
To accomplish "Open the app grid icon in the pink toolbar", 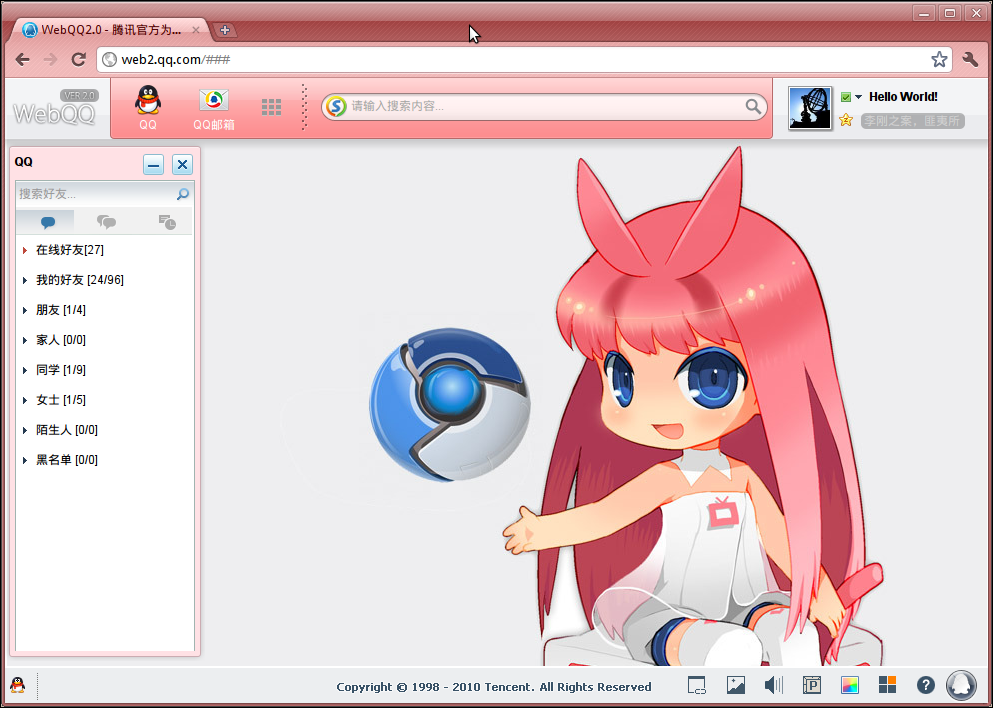I will coord(272,107).
